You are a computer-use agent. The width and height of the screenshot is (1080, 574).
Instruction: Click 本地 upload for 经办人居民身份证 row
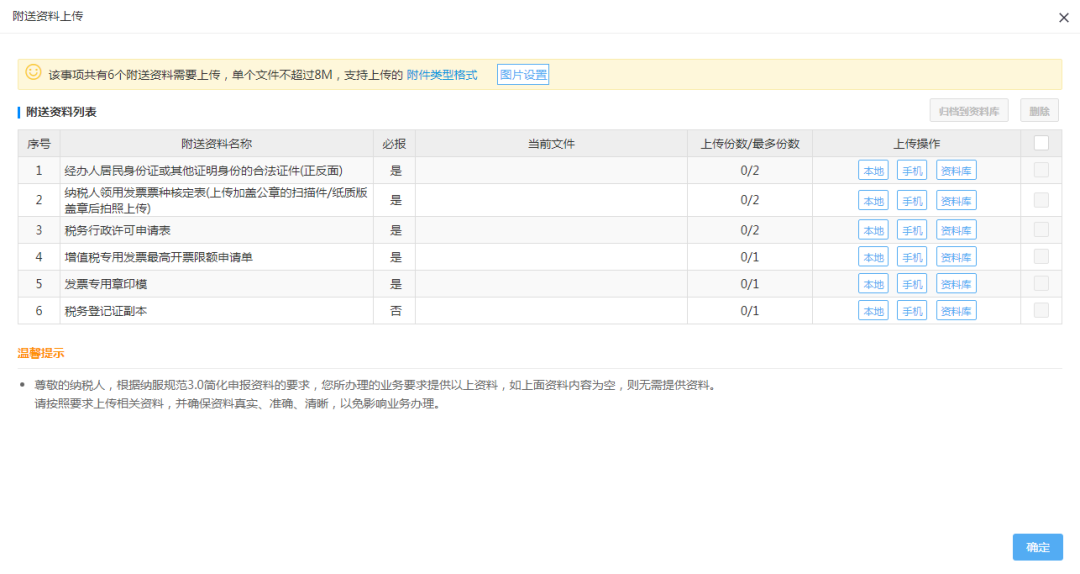873,170
